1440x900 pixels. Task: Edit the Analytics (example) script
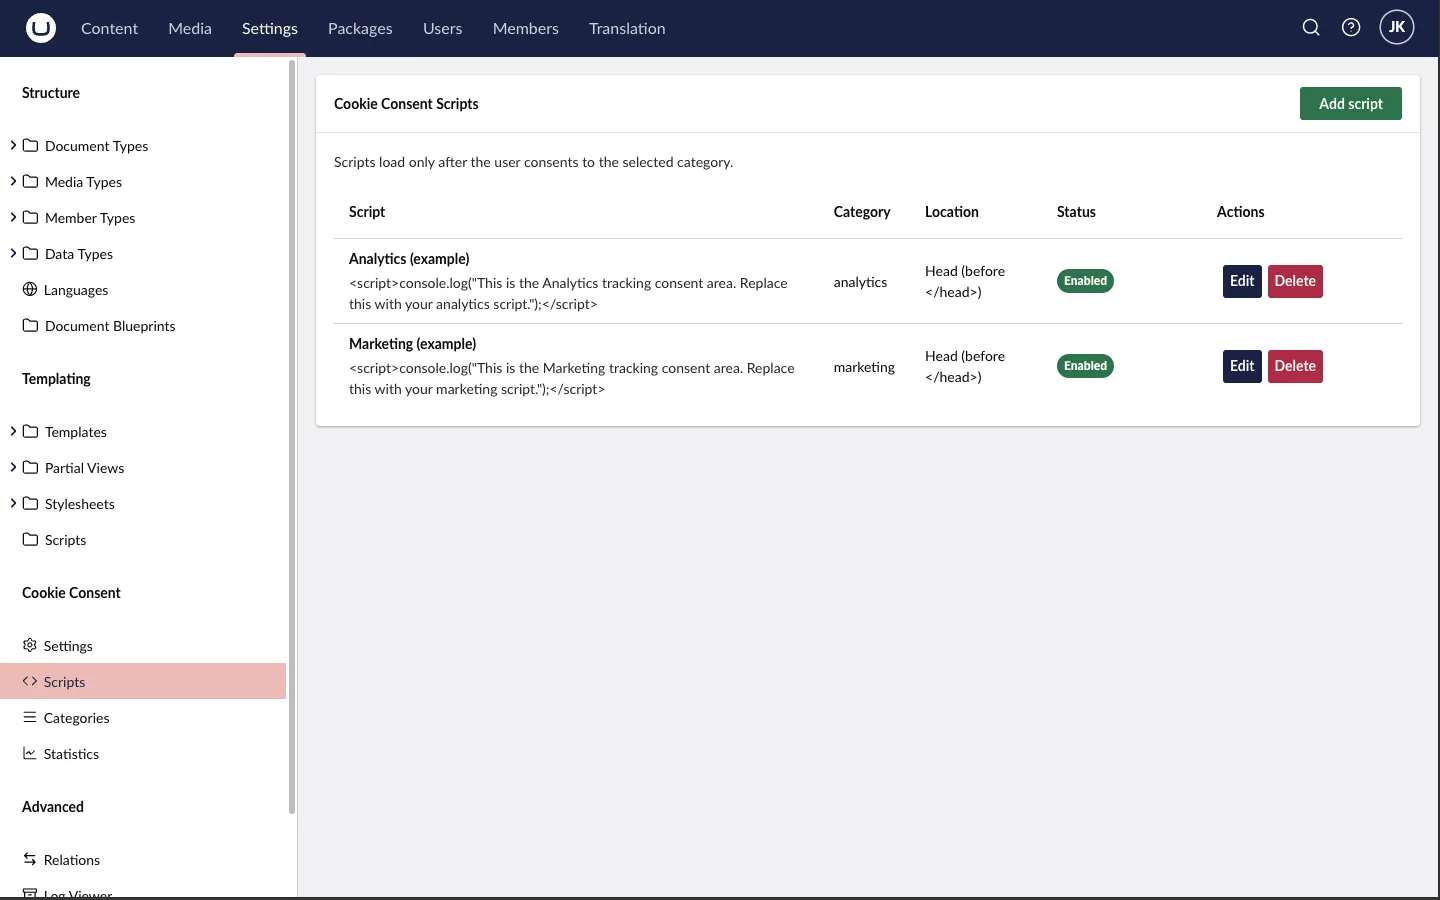(1242, 281)
